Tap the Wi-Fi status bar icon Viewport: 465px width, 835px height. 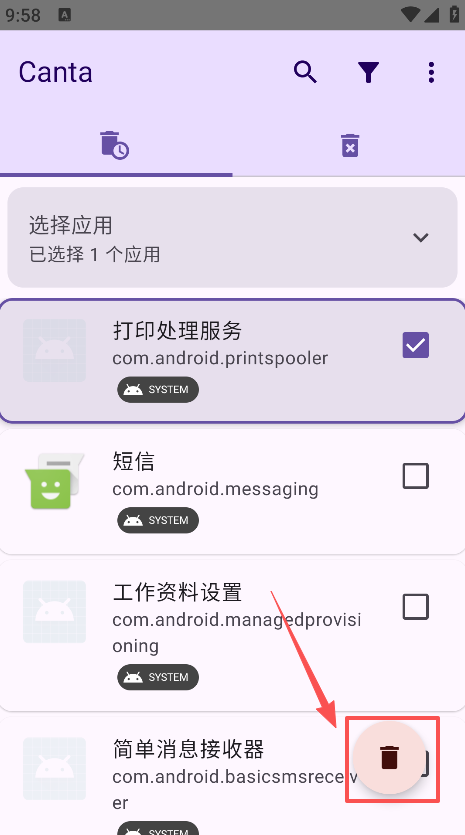411,14
